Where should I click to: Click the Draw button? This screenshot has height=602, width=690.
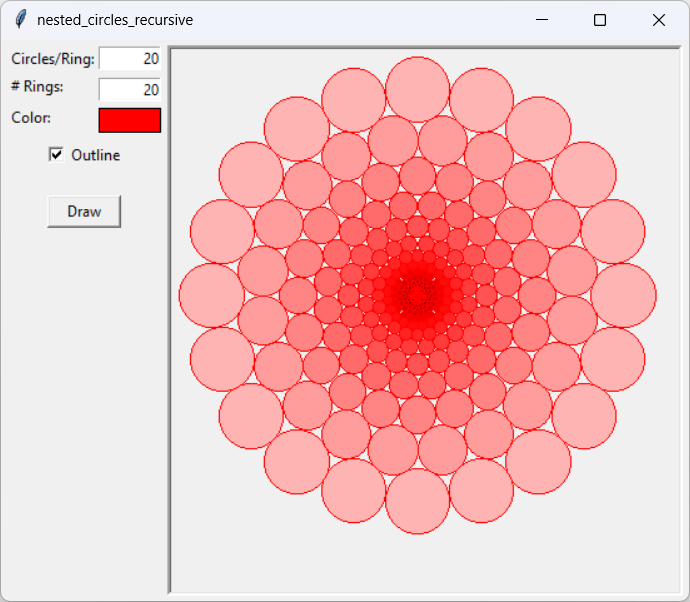(84, 212)
